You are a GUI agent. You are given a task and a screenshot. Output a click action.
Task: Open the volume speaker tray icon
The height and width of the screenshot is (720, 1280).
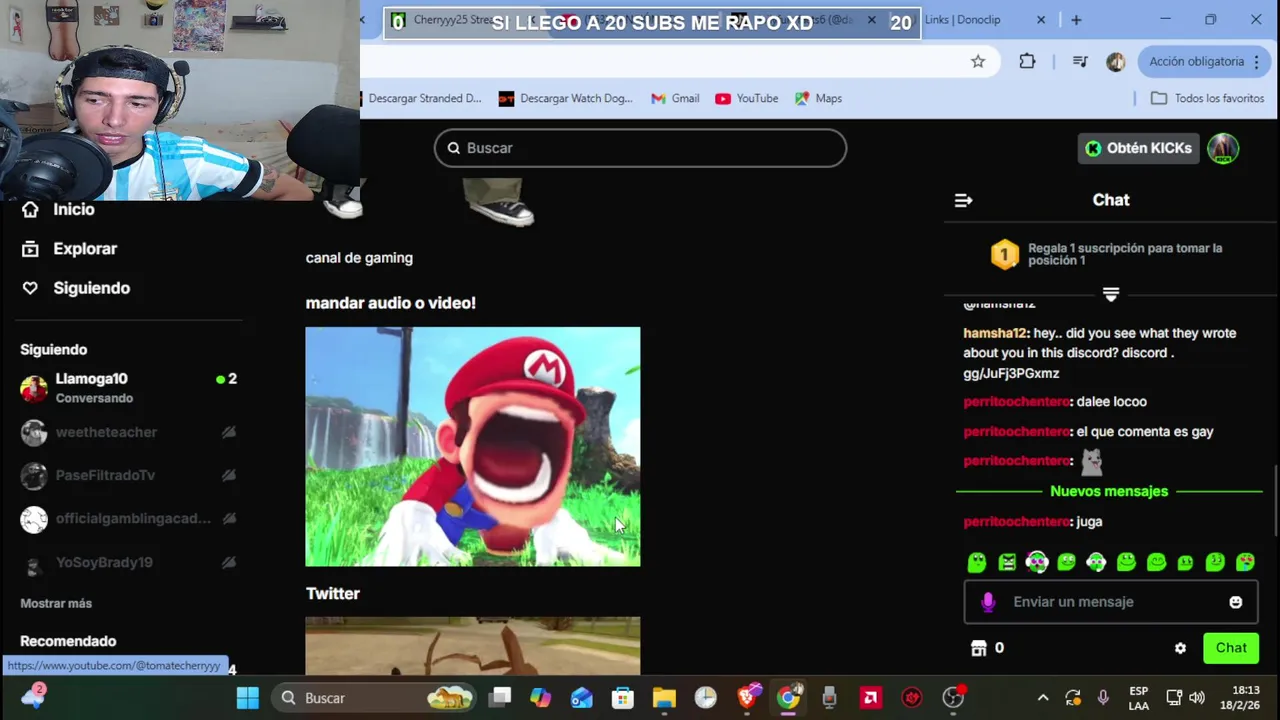pos(1197,698)
